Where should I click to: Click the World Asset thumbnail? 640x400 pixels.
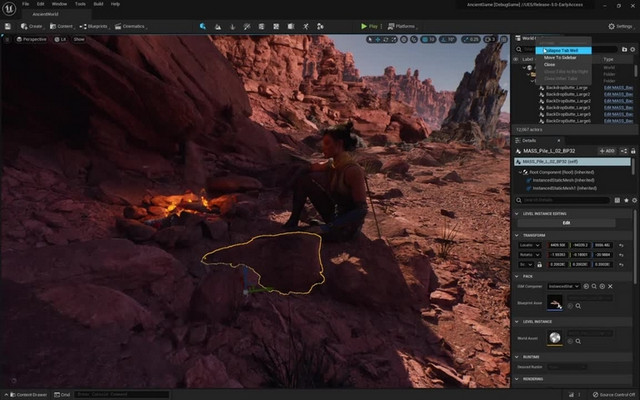point(555,338)
